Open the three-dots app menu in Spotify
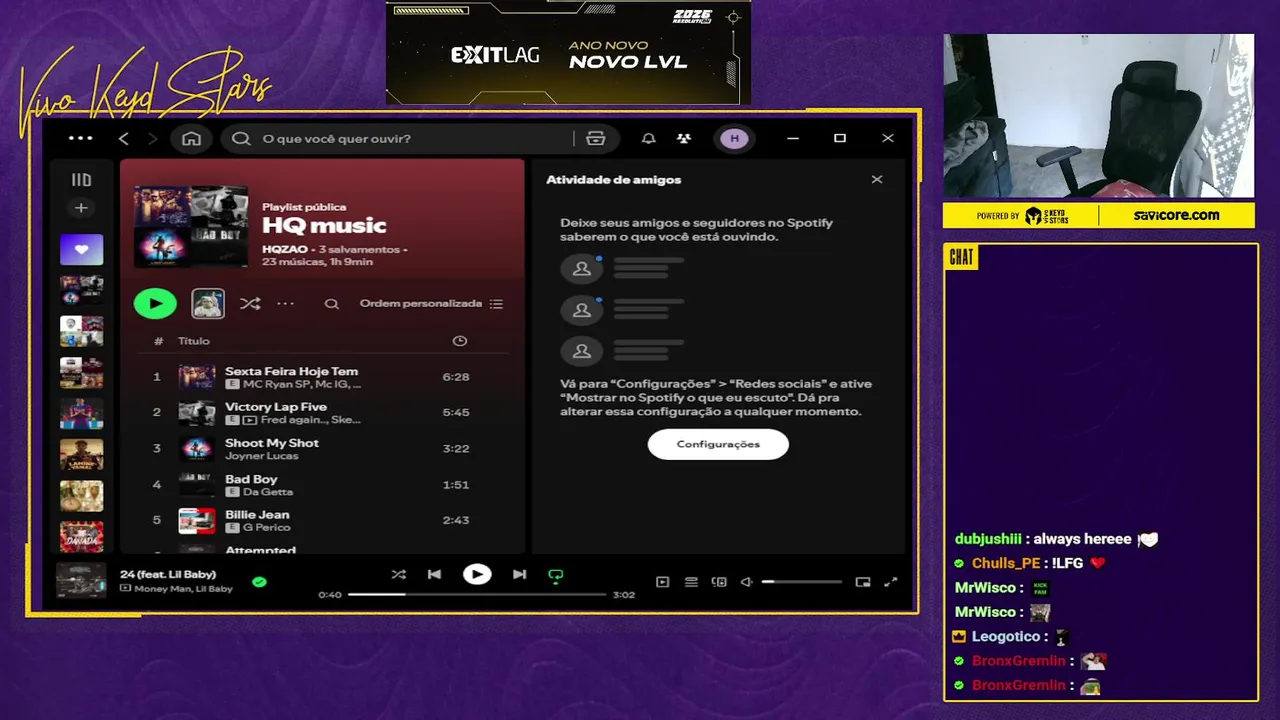The width and height of the screenshot is (1280, 720). coord(80,138)
